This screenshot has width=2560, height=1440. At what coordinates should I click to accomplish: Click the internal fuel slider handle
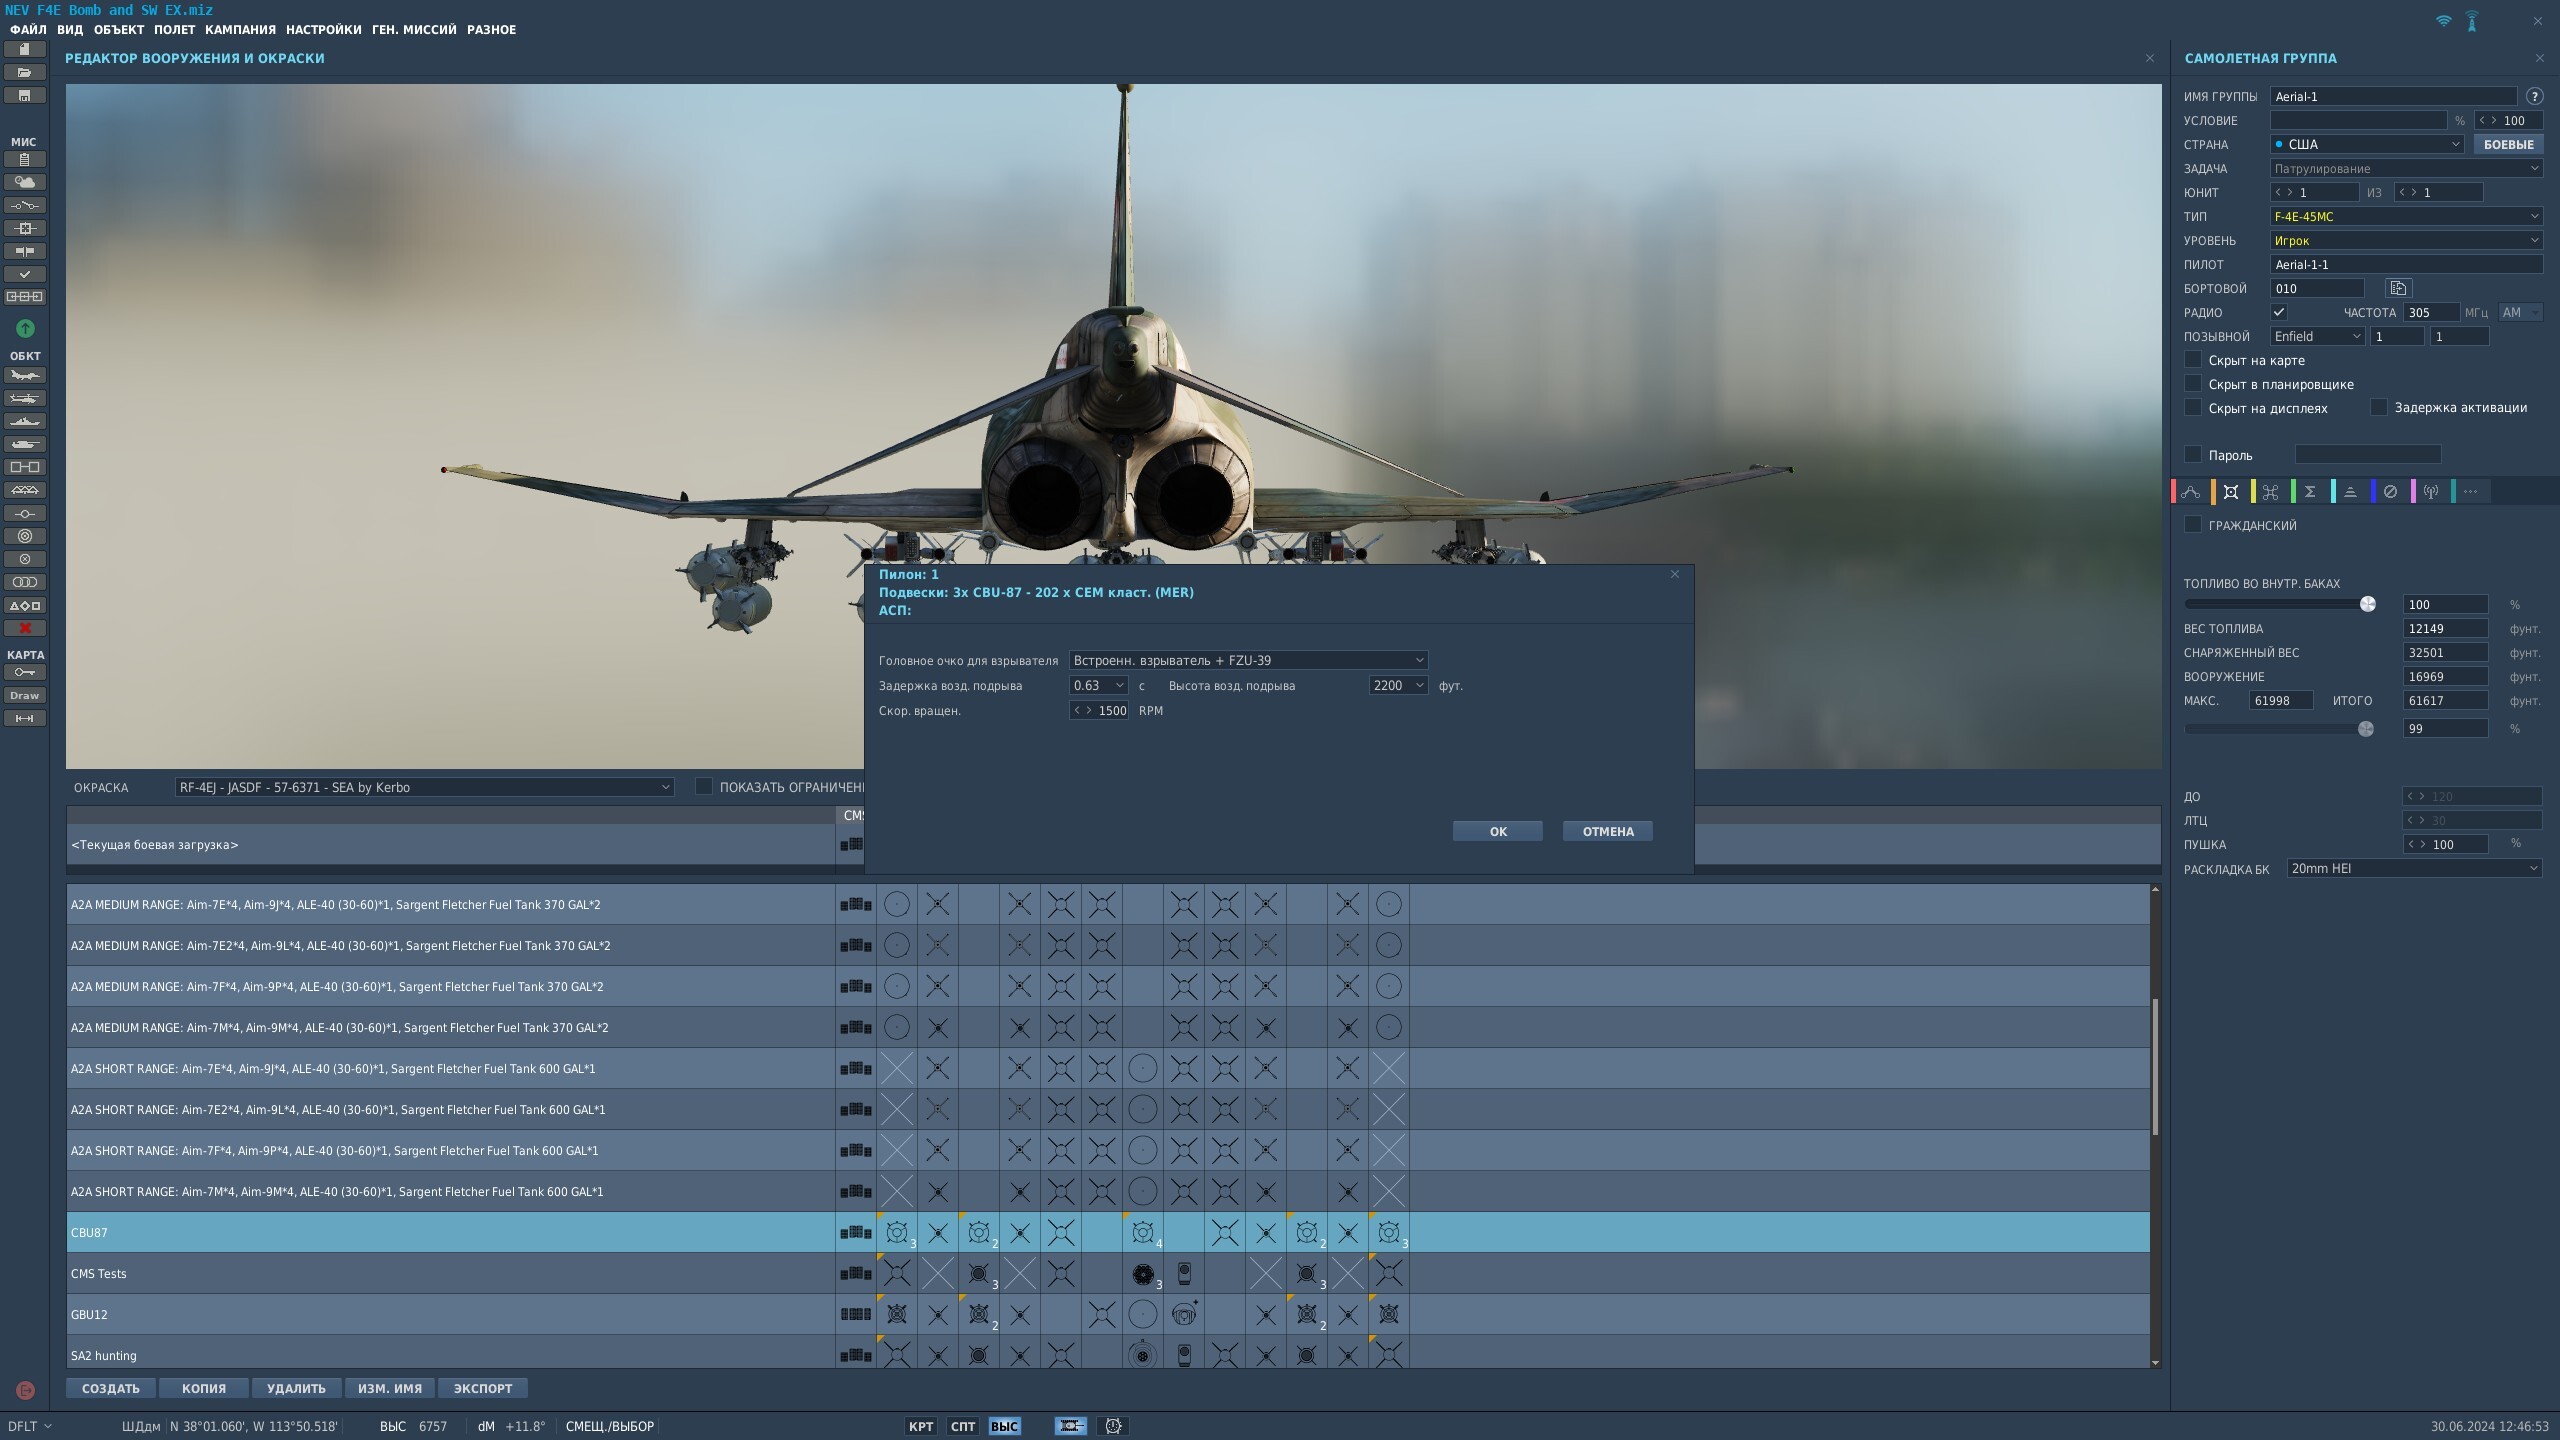tap(2367, 604)
